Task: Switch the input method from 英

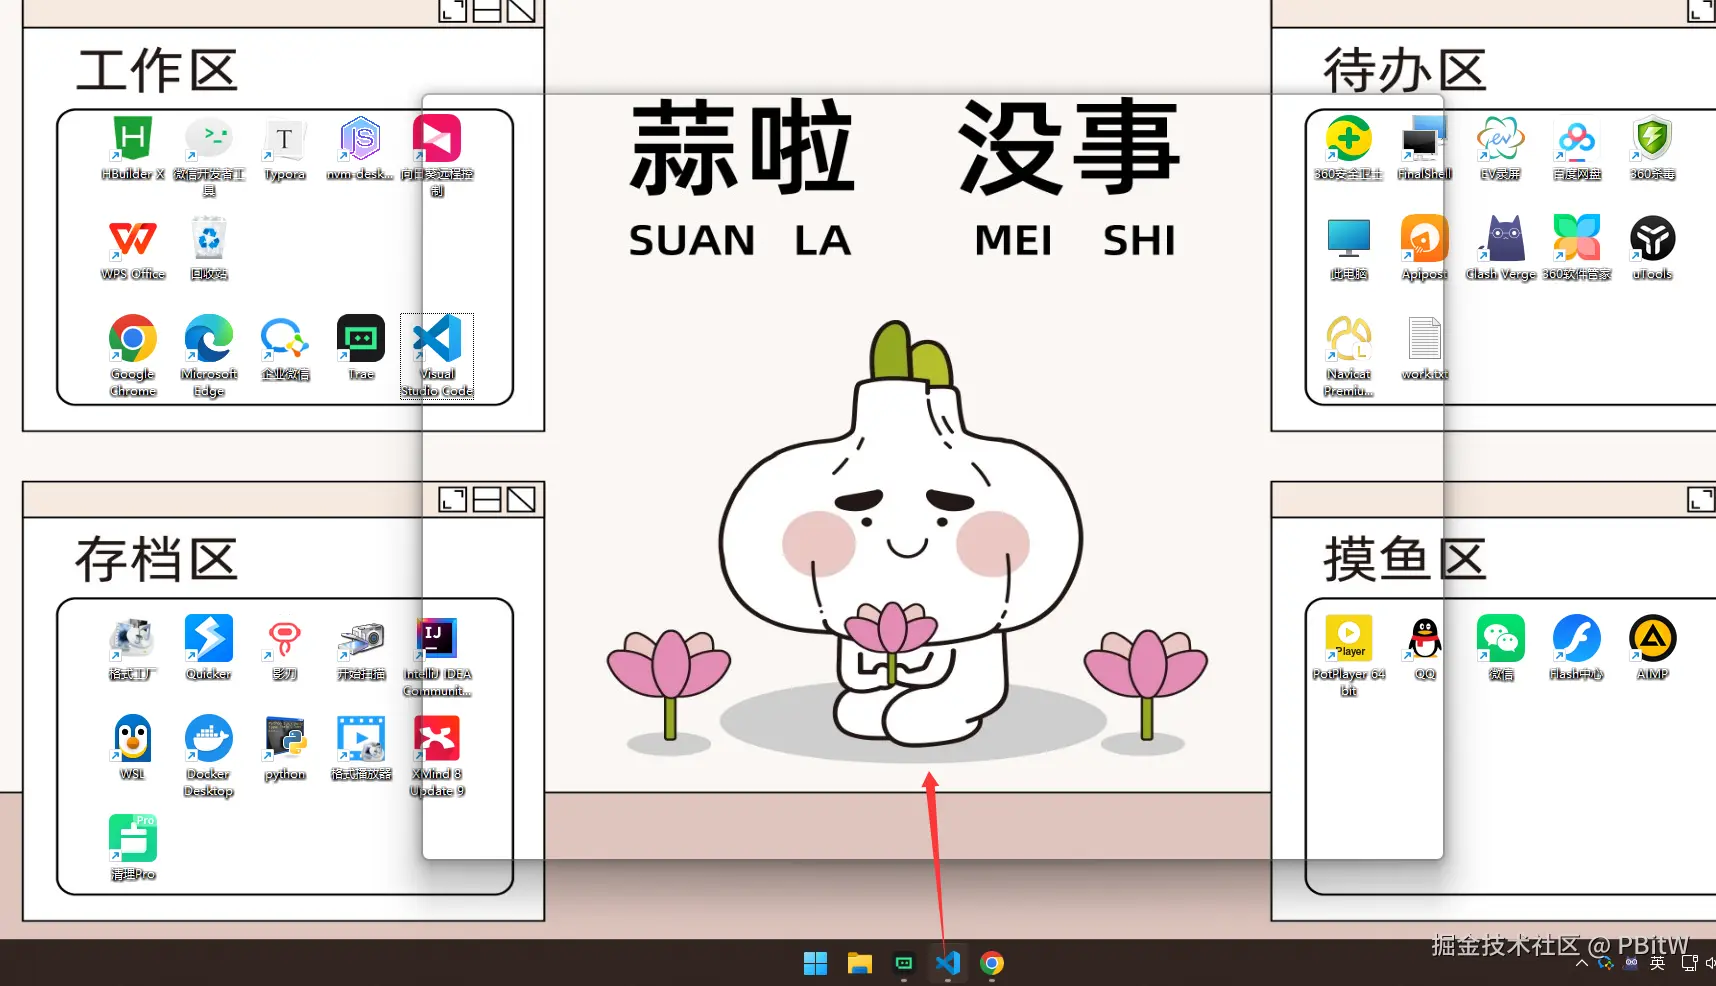Action: click(1656, 963)
